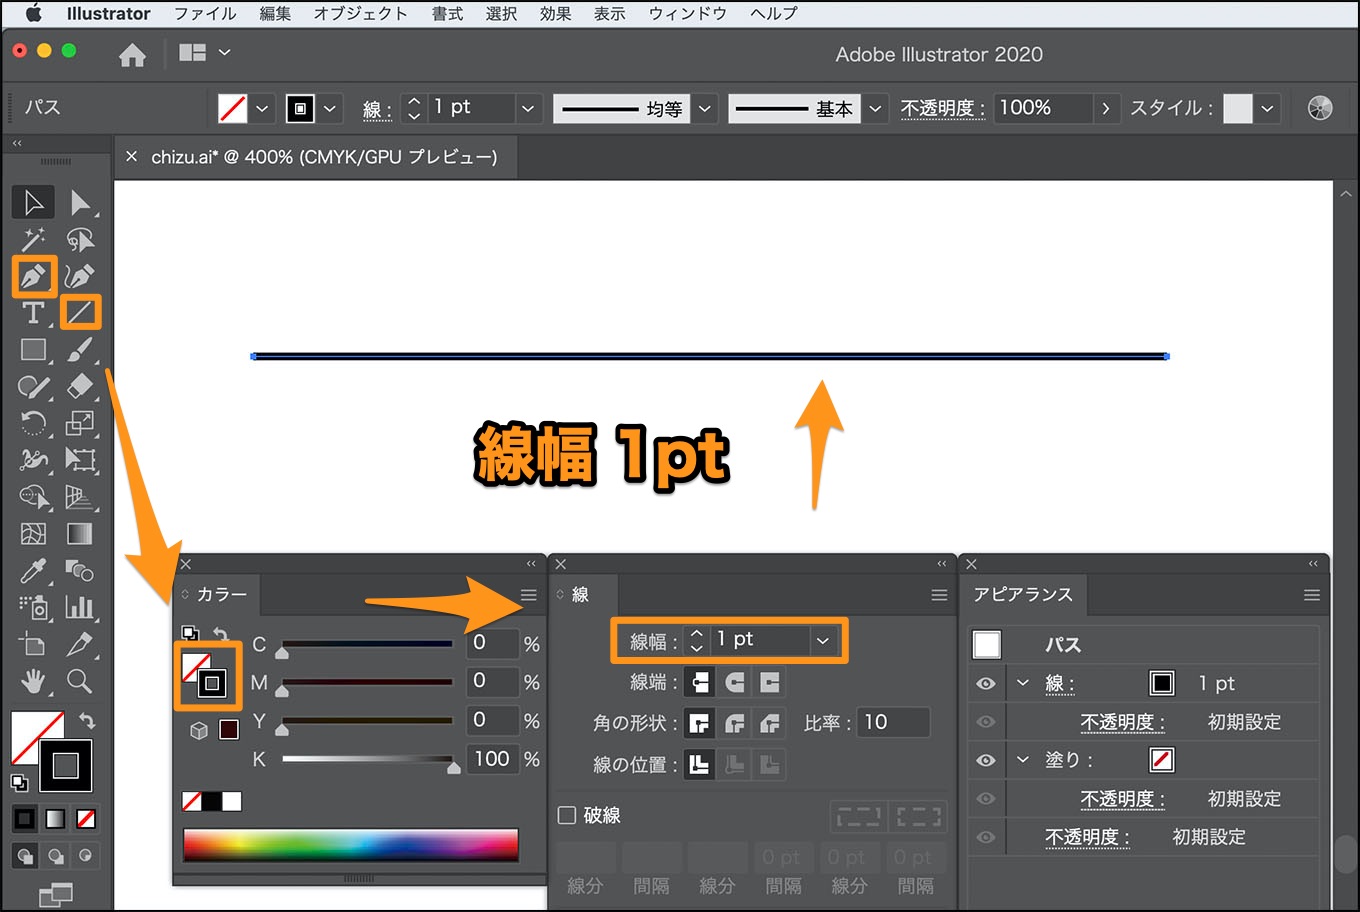Open the 均等 variable width profile dropdown

706,108
